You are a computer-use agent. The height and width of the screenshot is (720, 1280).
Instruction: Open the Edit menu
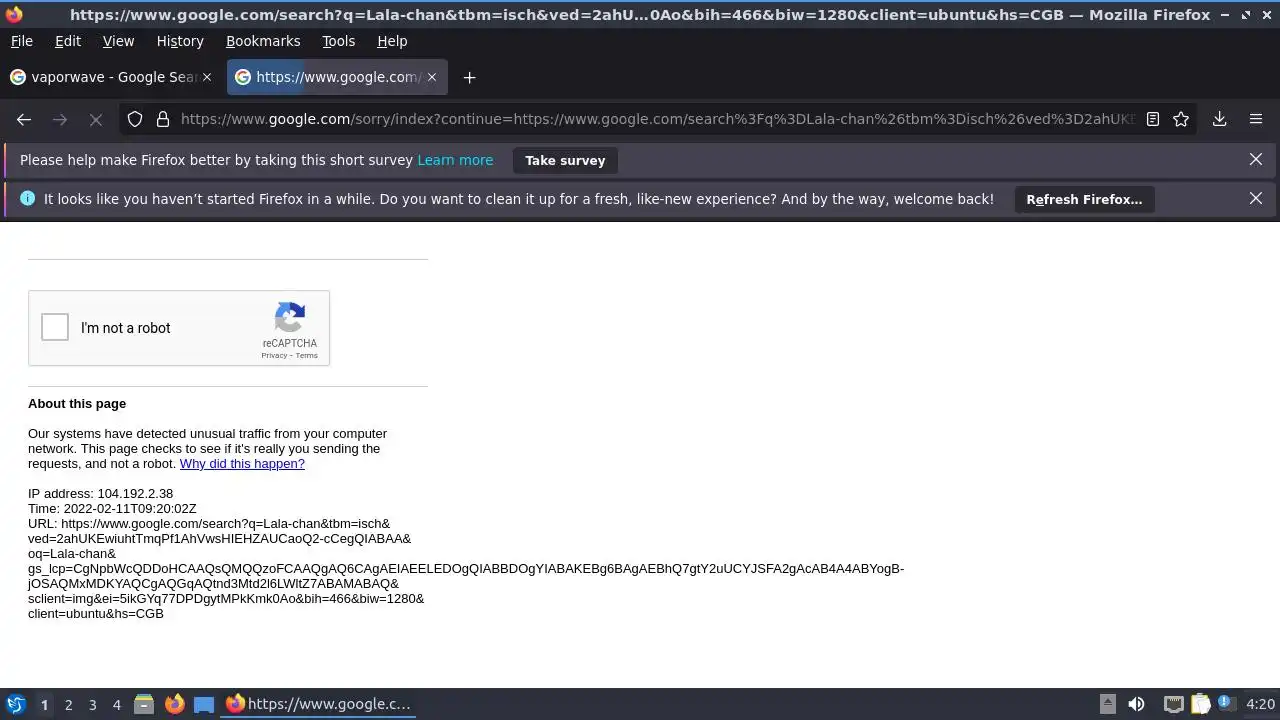pos(68,41)
